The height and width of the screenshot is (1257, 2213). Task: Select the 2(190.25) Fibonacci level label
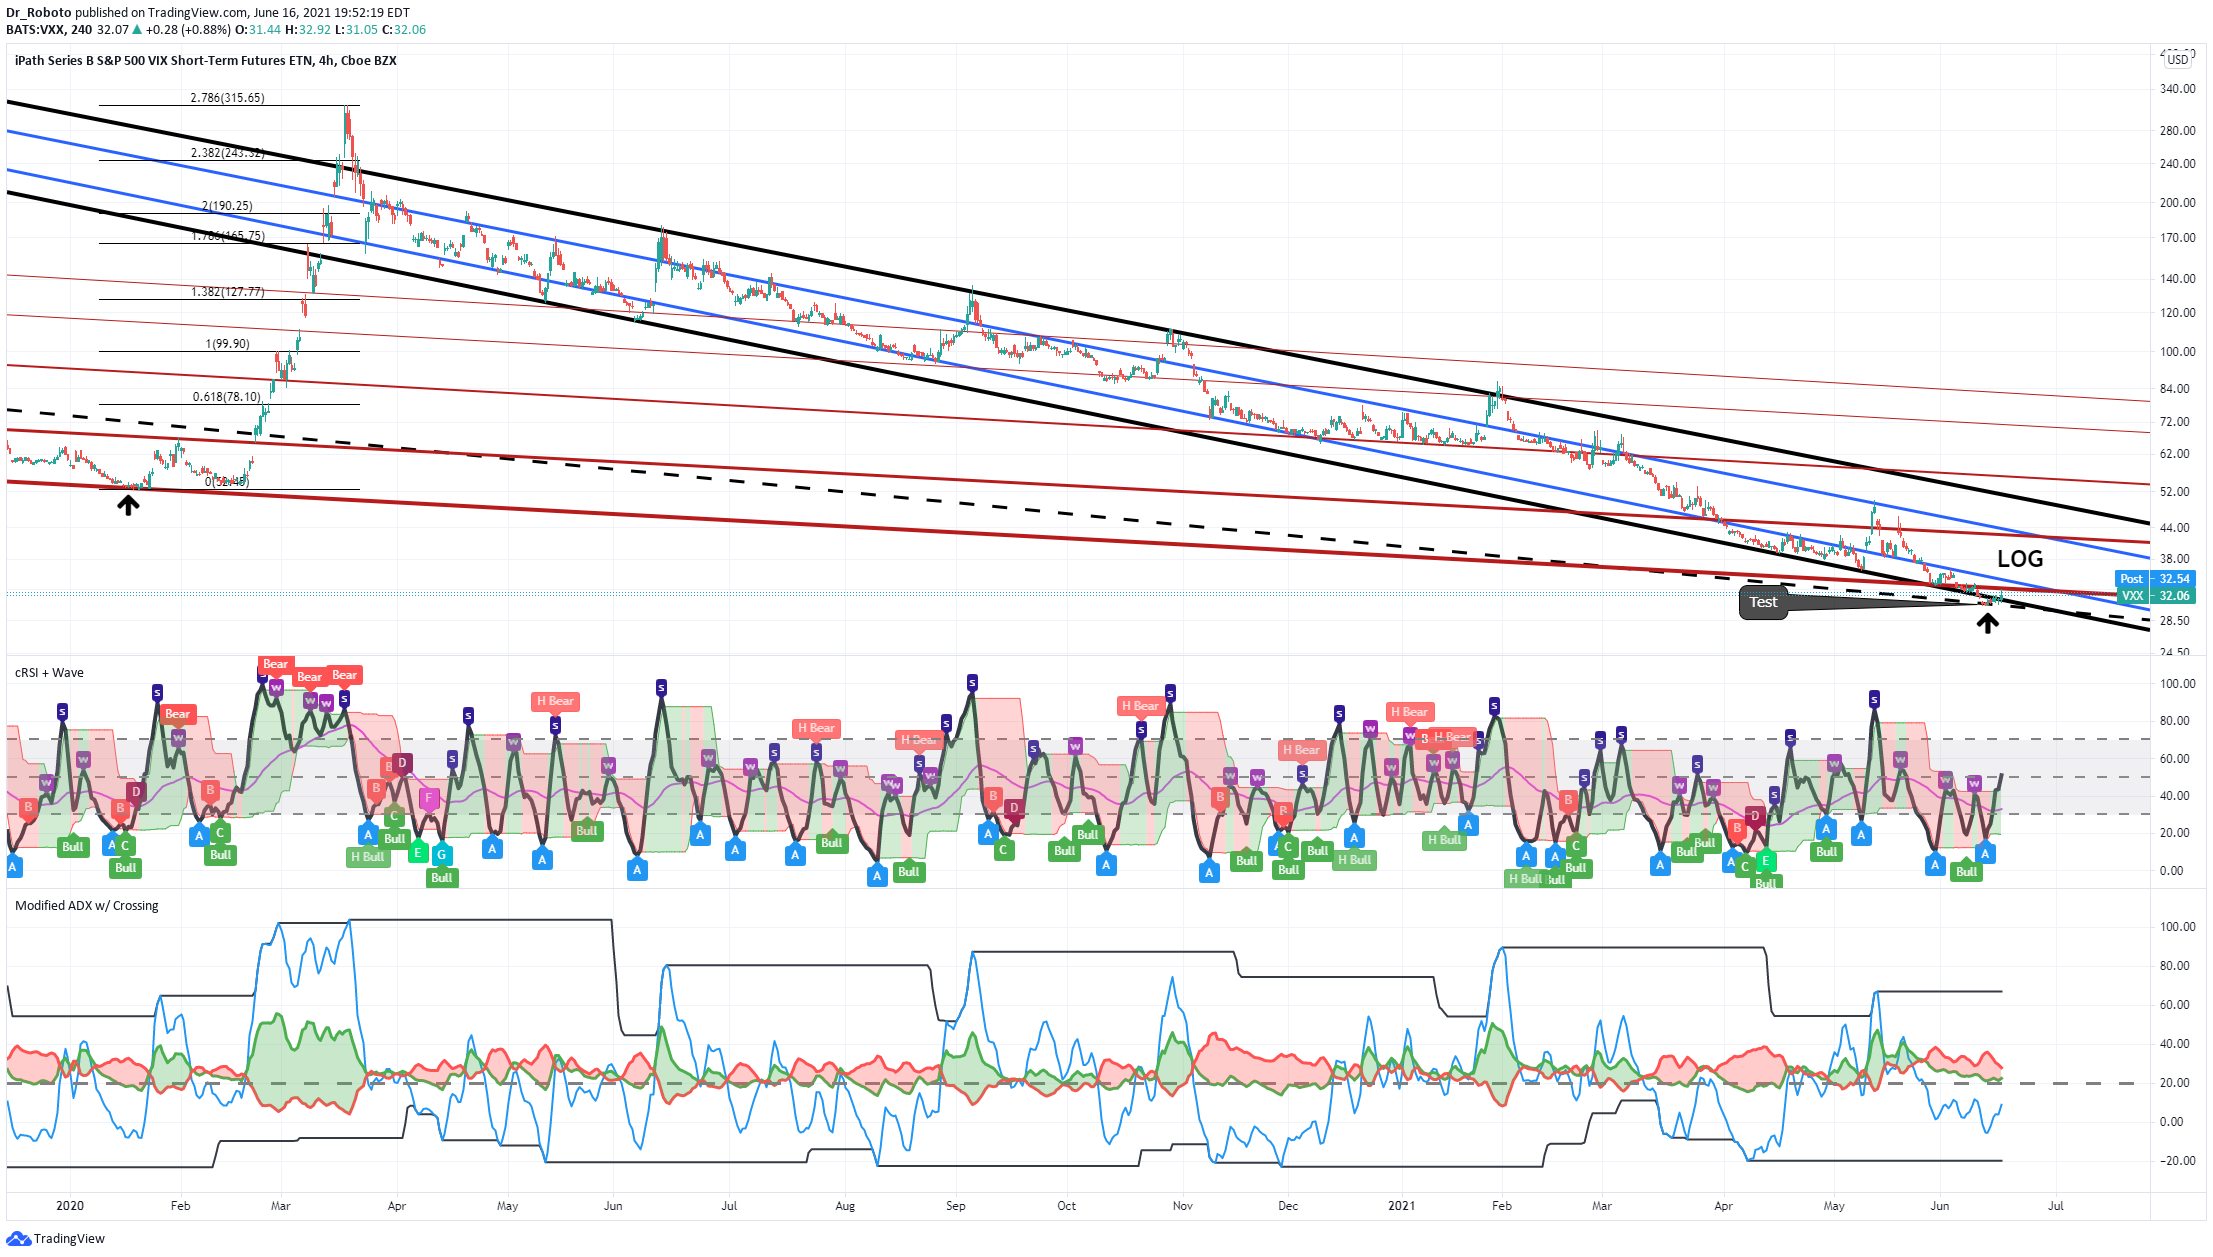click(227, 206)
